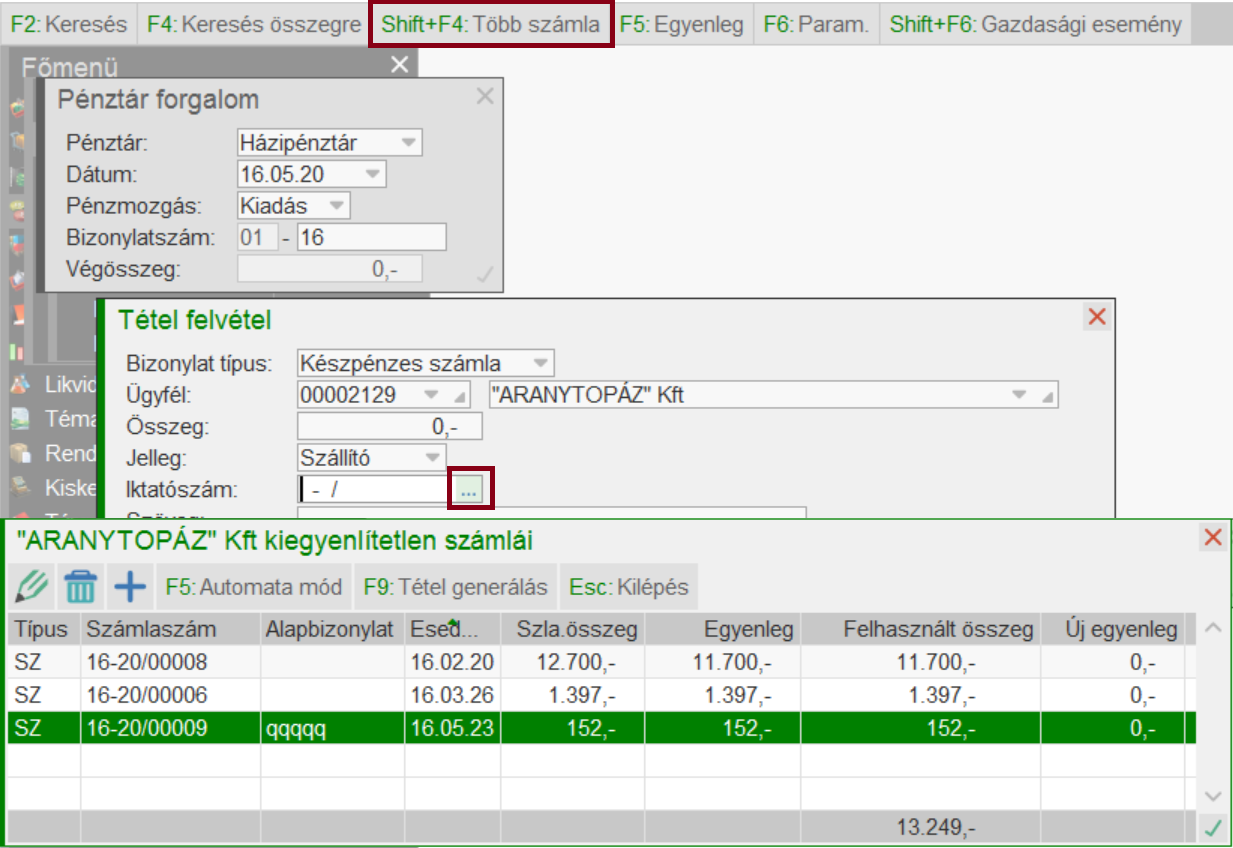Click invoice list scroll up arrow
1233x848 pixels.
(x=1214, y=629)
